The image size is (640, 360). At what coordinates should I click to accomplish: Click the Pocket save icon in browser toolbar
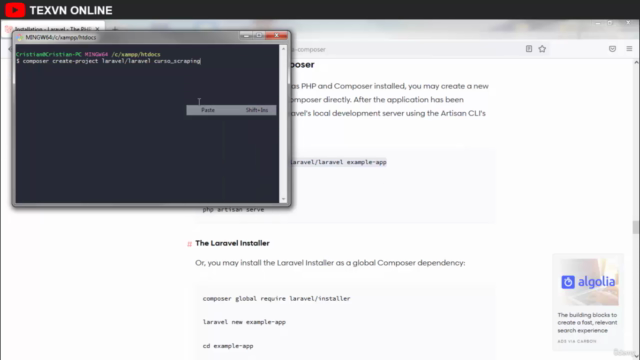click(x=612, y=49)
